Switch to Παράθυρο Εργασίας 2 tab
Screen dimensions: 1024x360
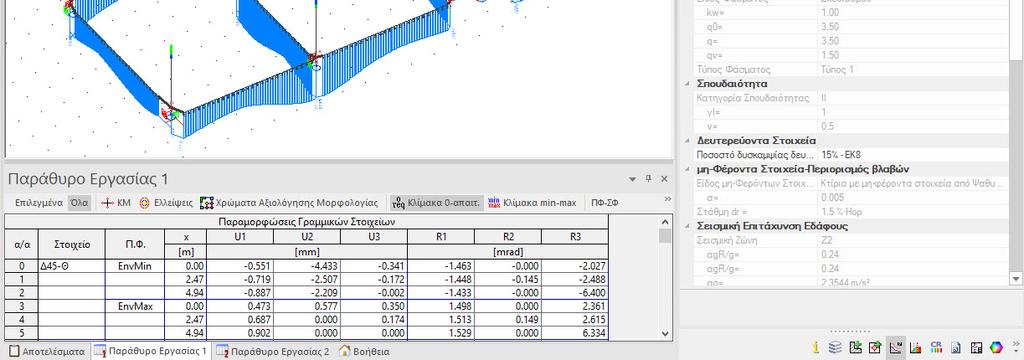[x=272, y=352]
